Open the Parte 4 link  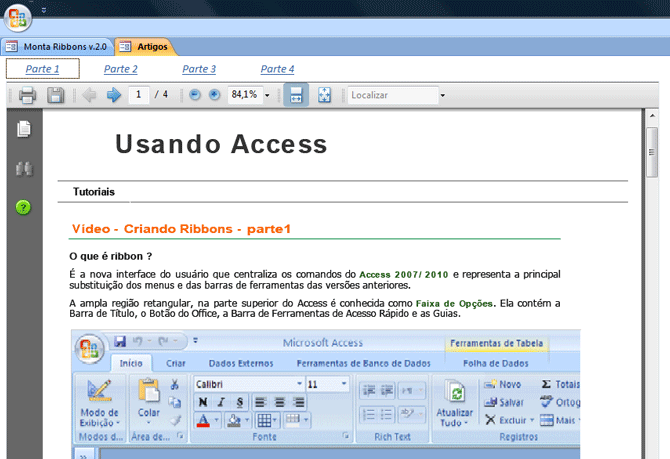tap(277, 69)
